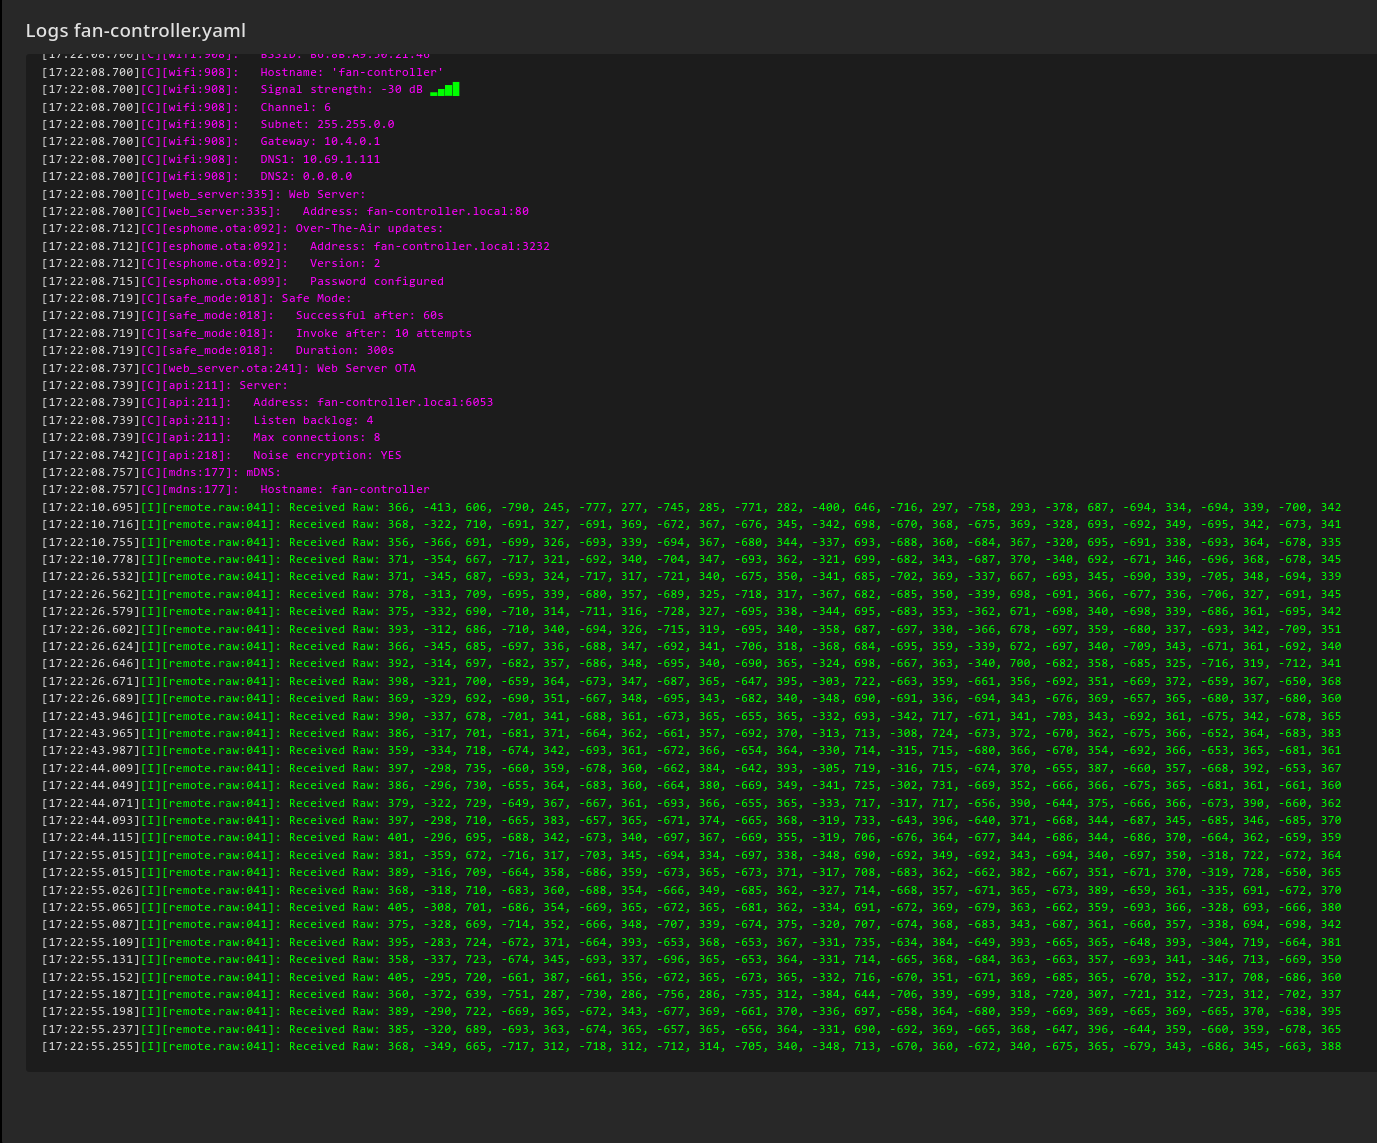Click the 'DNS1: 10.69.1.111' entry
1377x1143 pixels.
click(211, 159)
